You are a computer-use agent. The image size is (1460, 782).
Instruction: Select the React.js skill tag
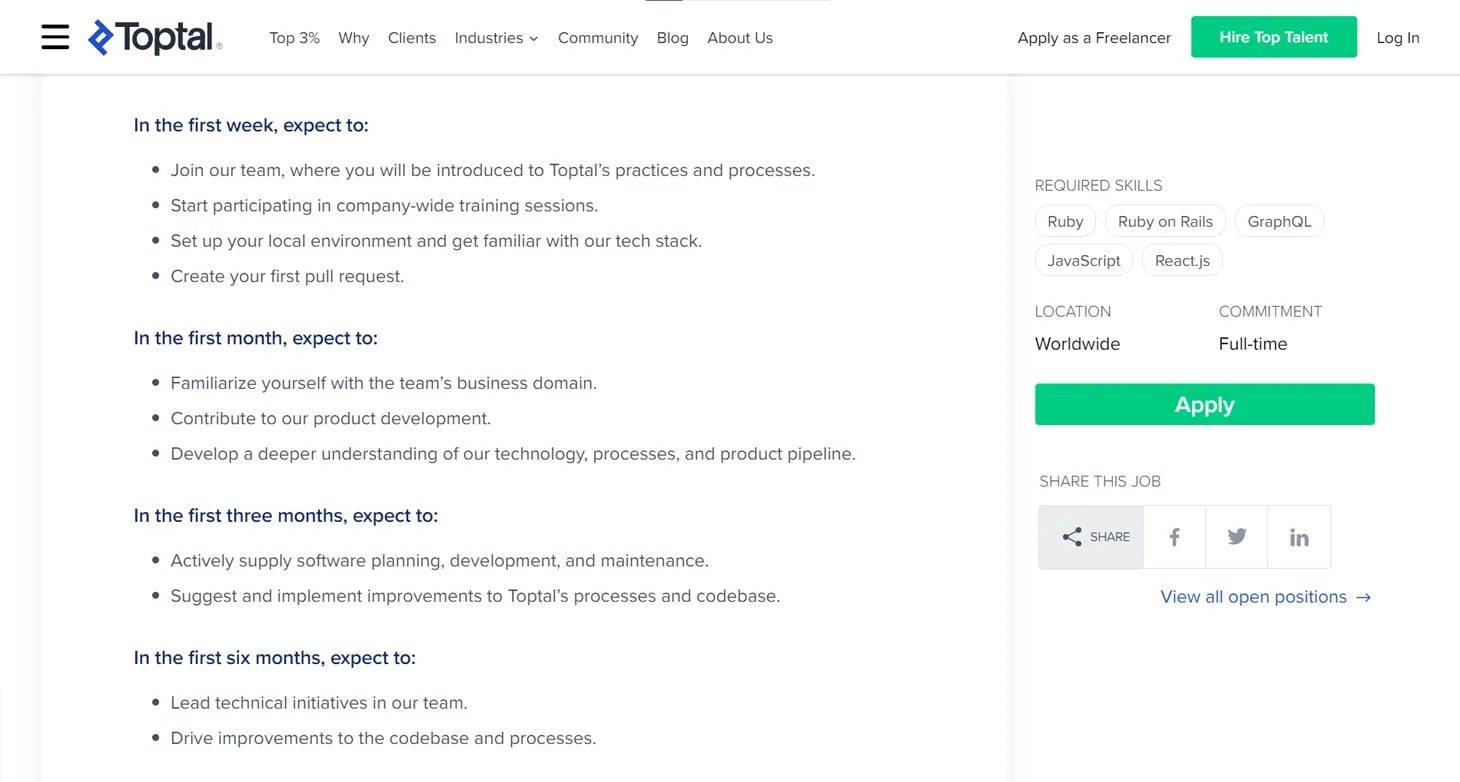coord(1182,260)
